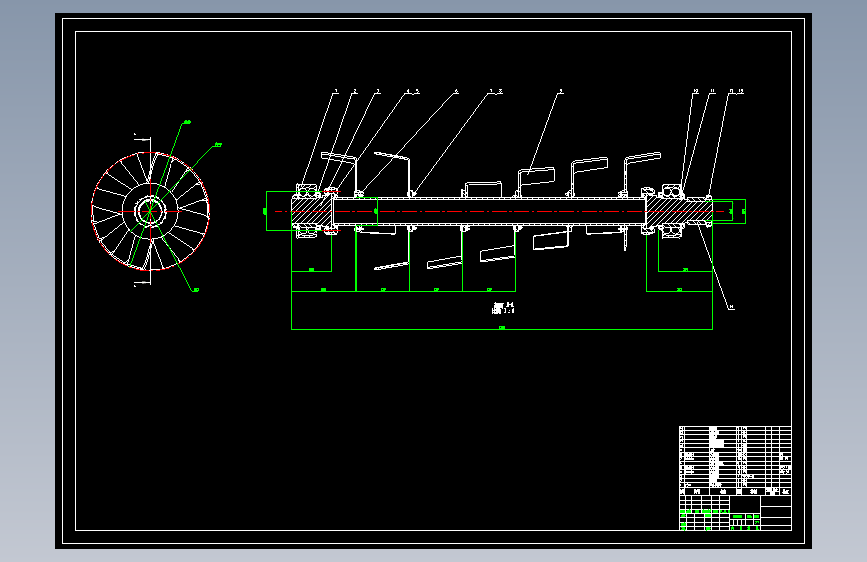The width and height of the screenshot is (867, 562).
Task: Select the section-cut mark above the circular view
Action: tap(143, 137)
